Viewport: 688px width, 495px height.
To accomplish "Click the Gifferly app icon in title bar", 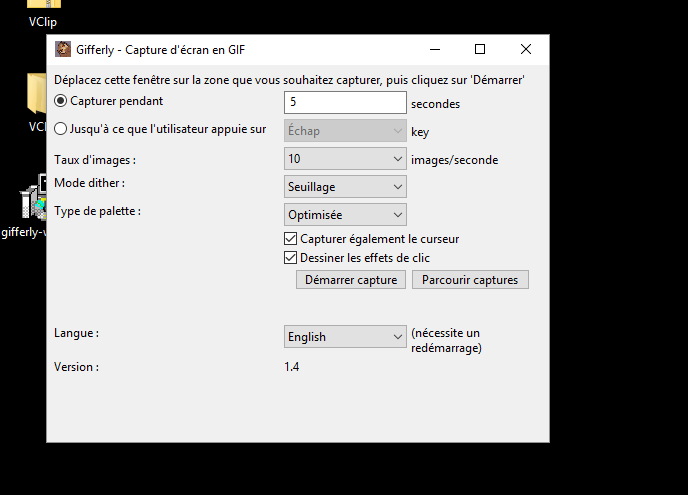I will [x=63, y=49].
